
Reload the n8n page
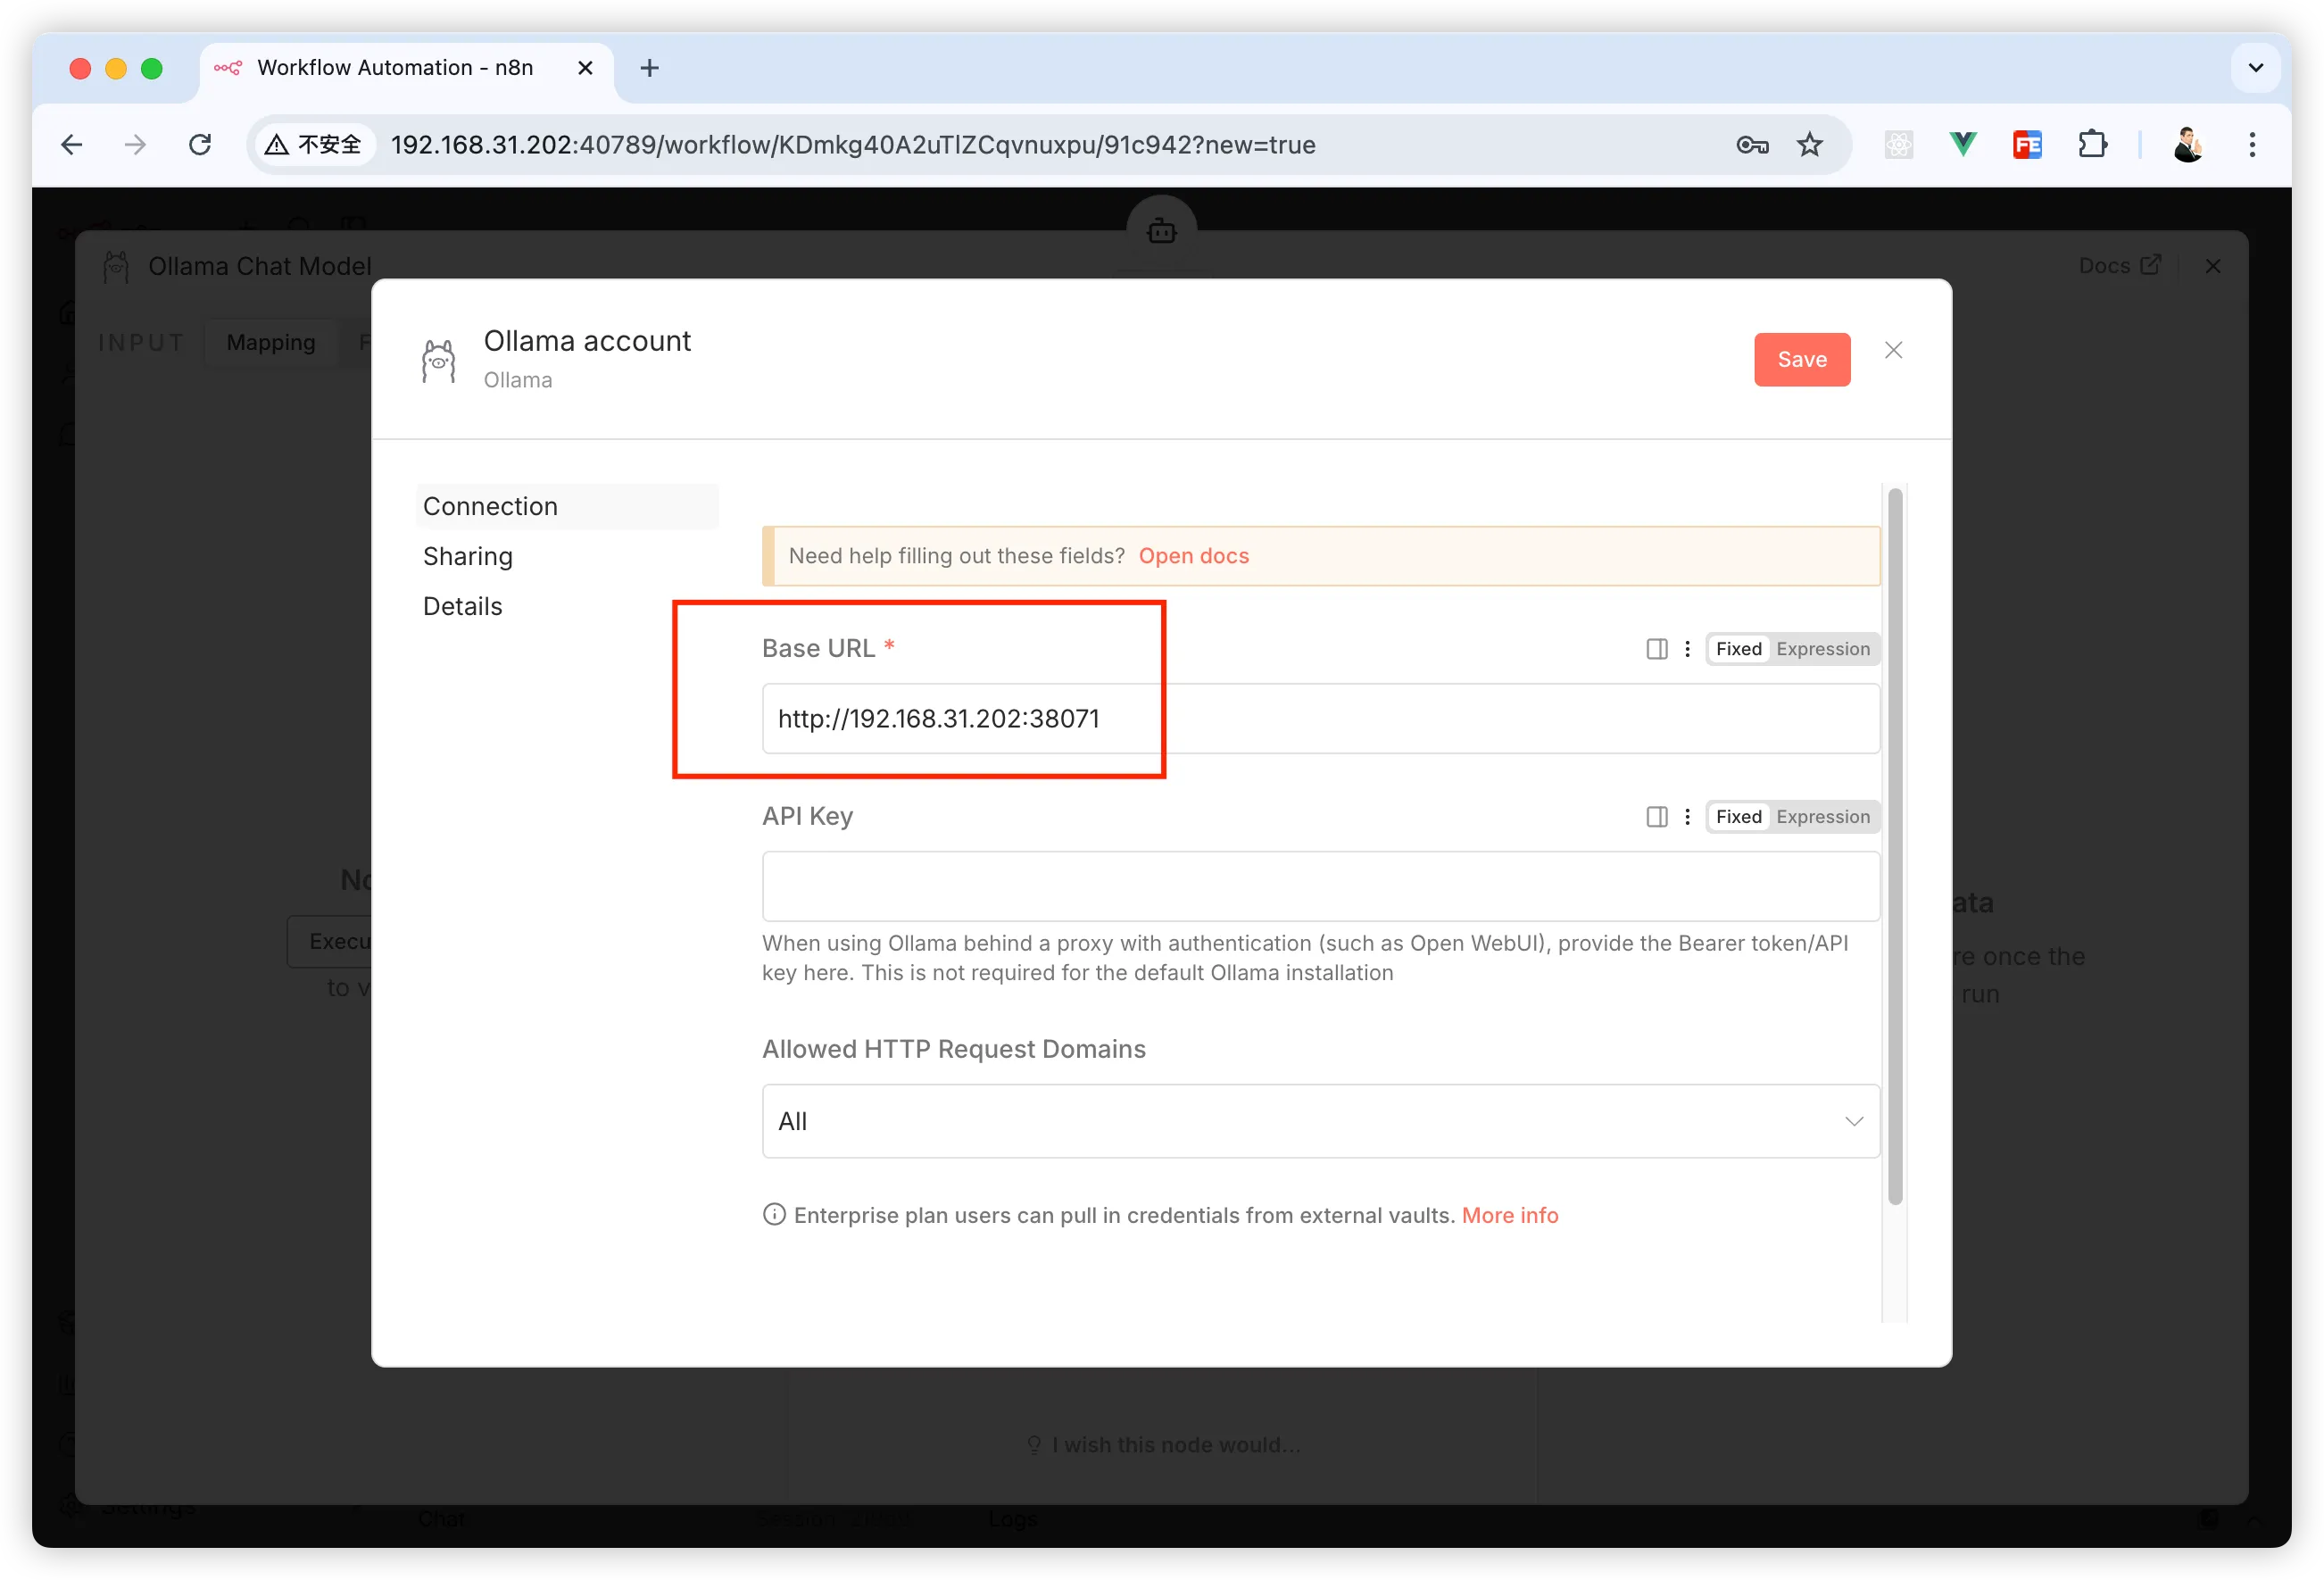pos(200,145)
